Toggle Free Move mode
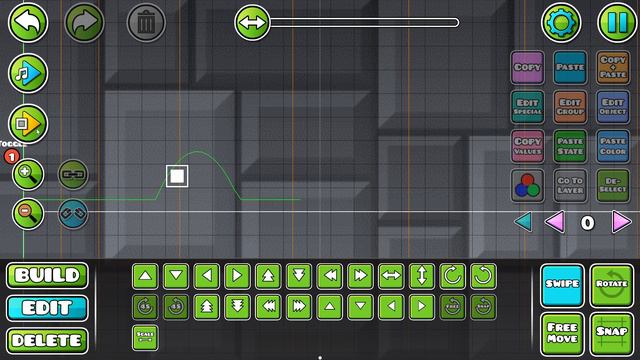This screenshot has width=640, height=360. pyautogui.click(x=562, y=333)
